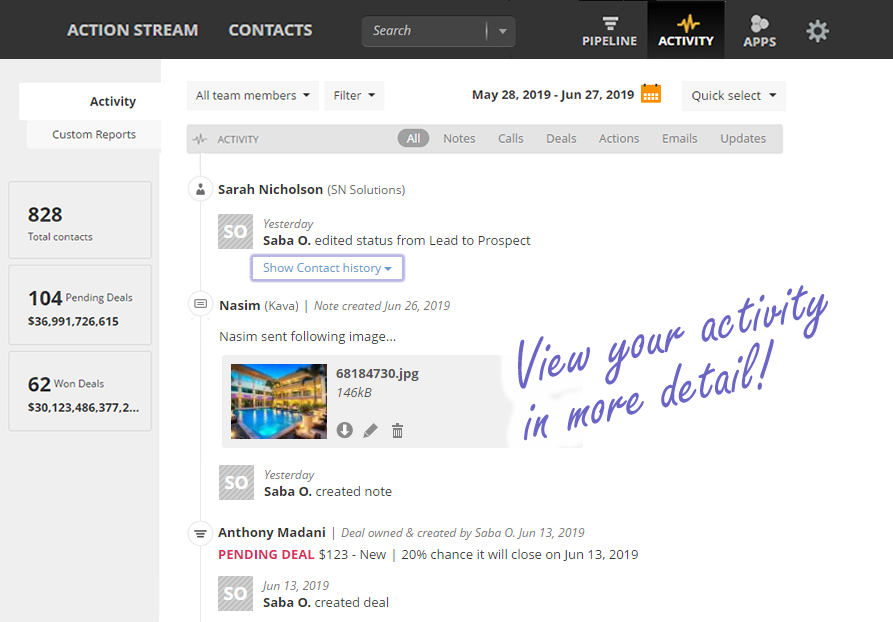Open Anthony Madani contact
893x622 pixels.
click(272, 532)
